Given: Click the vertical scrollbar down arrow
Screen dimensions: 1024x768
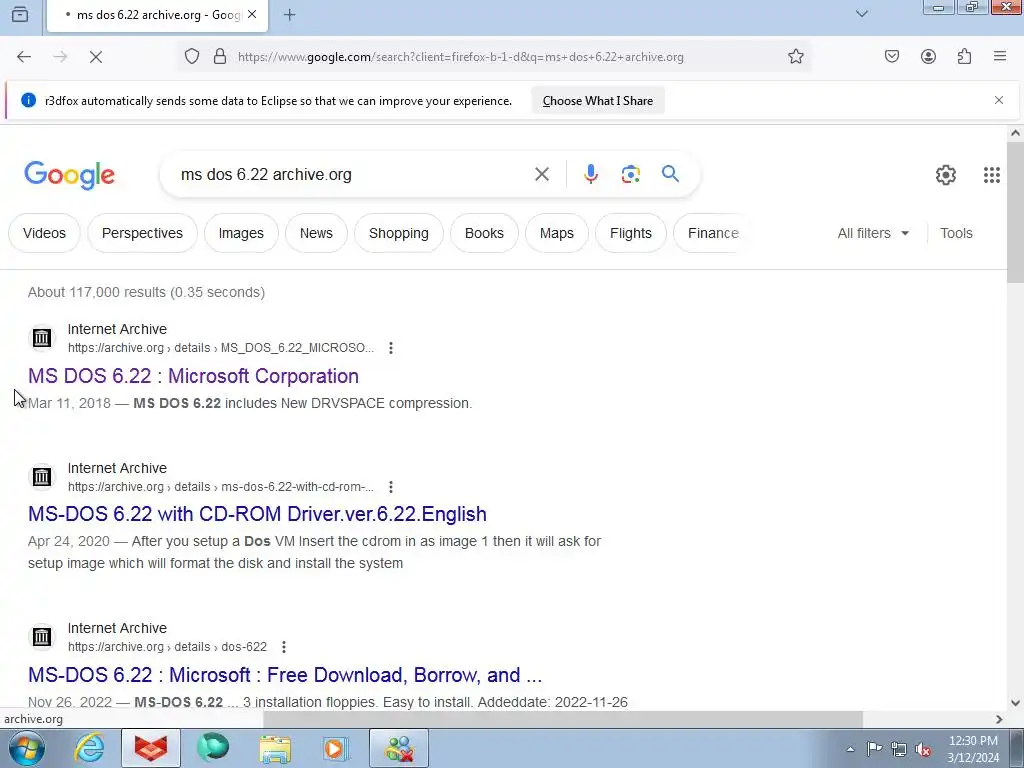Looking at the screenshot, I should tap(1015, 703).
